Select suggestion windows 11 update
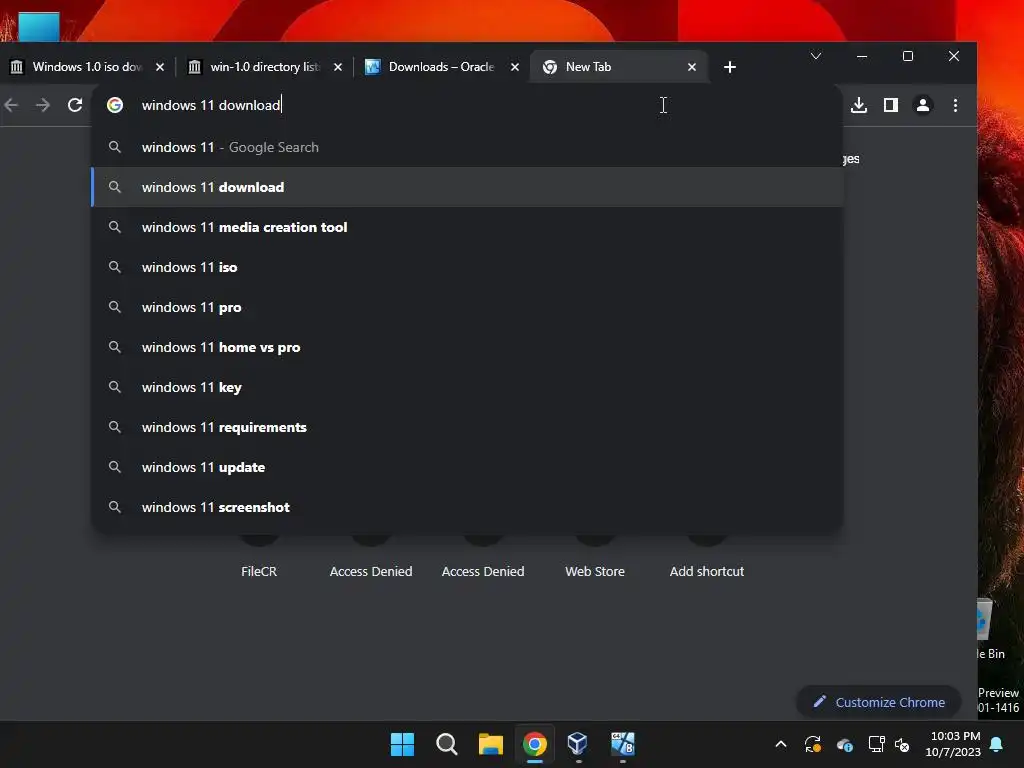 (467, 467)
